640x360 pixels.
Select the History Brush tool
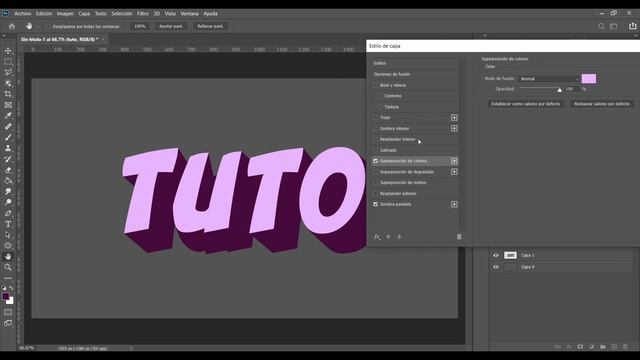(x=8, y=159)
